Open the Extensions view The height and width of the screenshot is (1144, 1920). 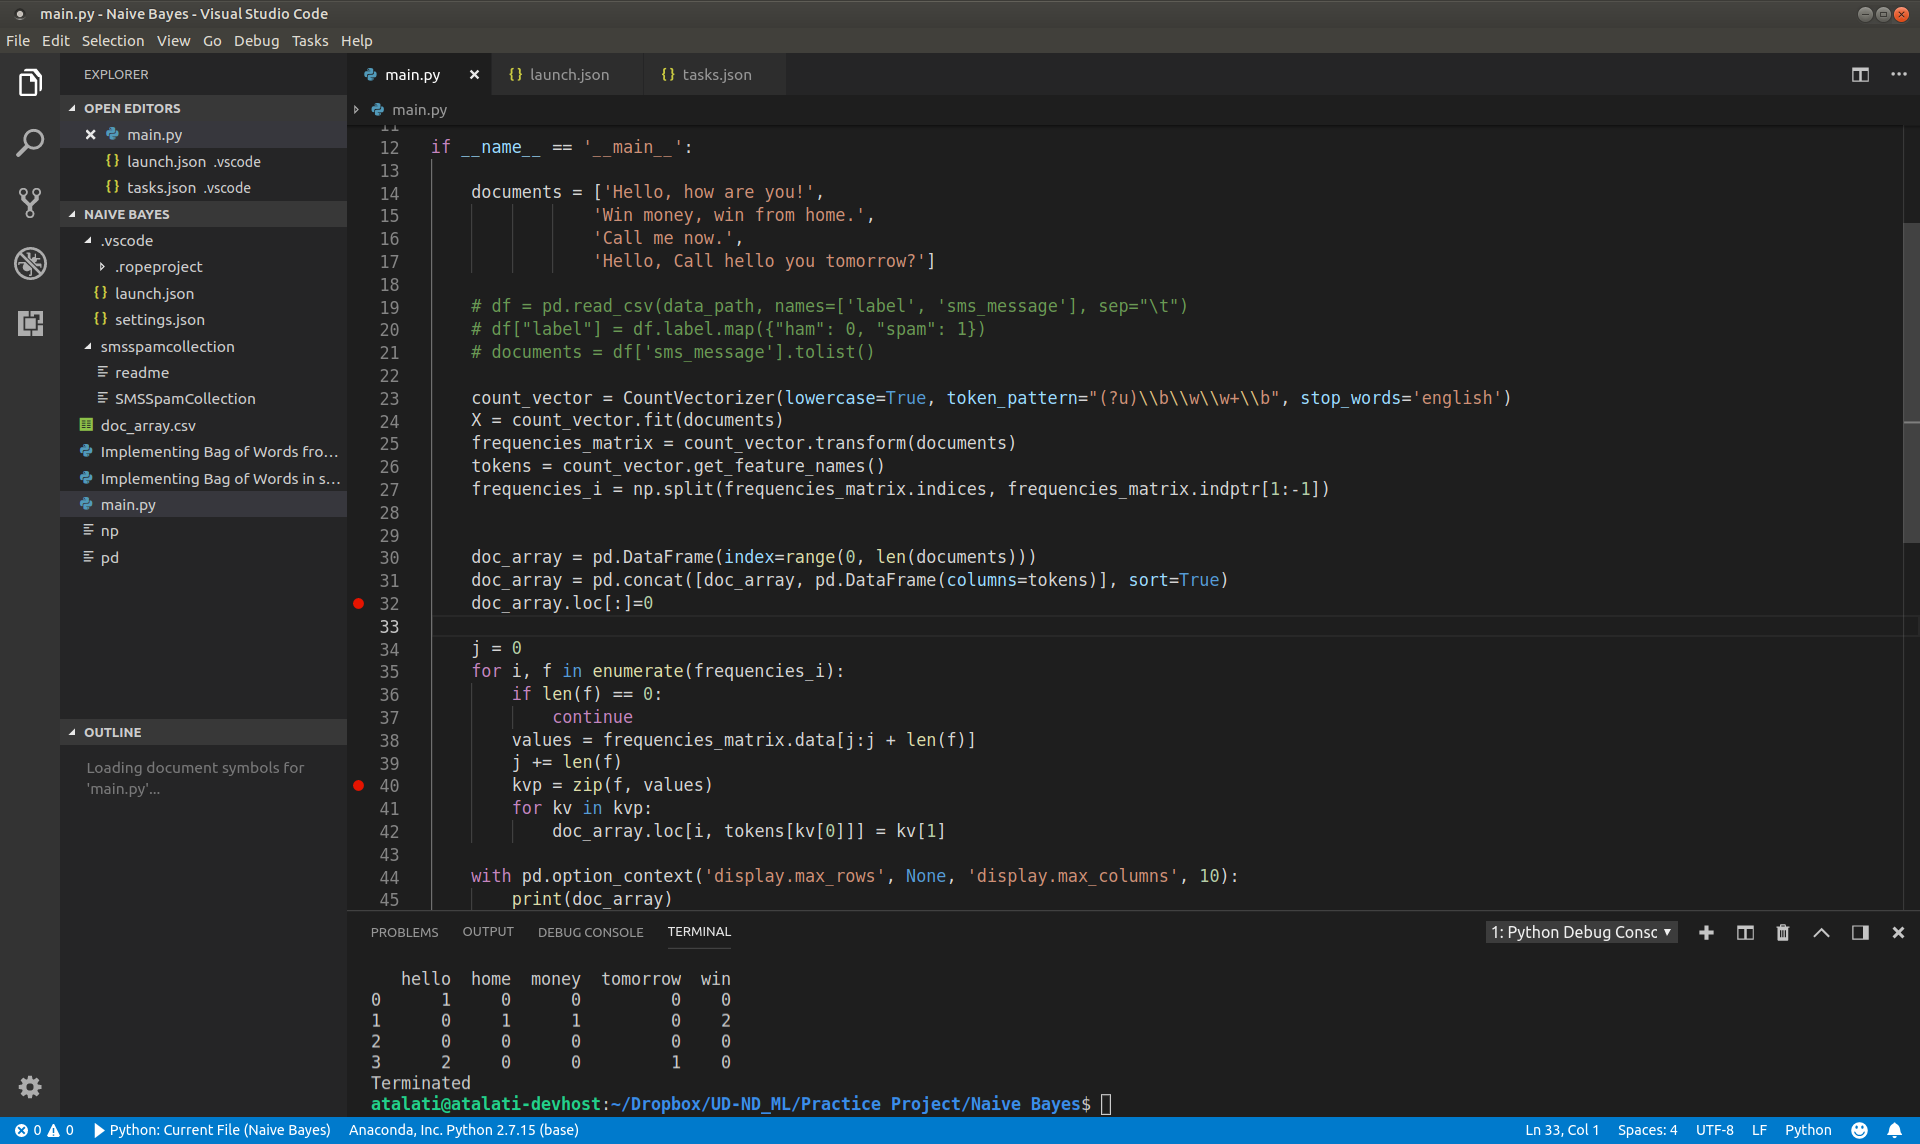point(30,323)
